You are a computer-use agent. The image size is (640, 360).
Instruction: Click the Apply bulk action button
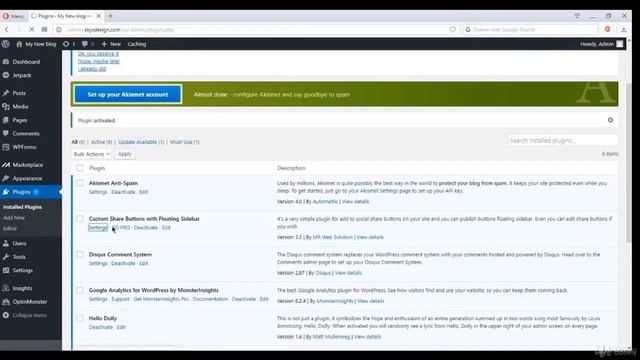(124, 154)
